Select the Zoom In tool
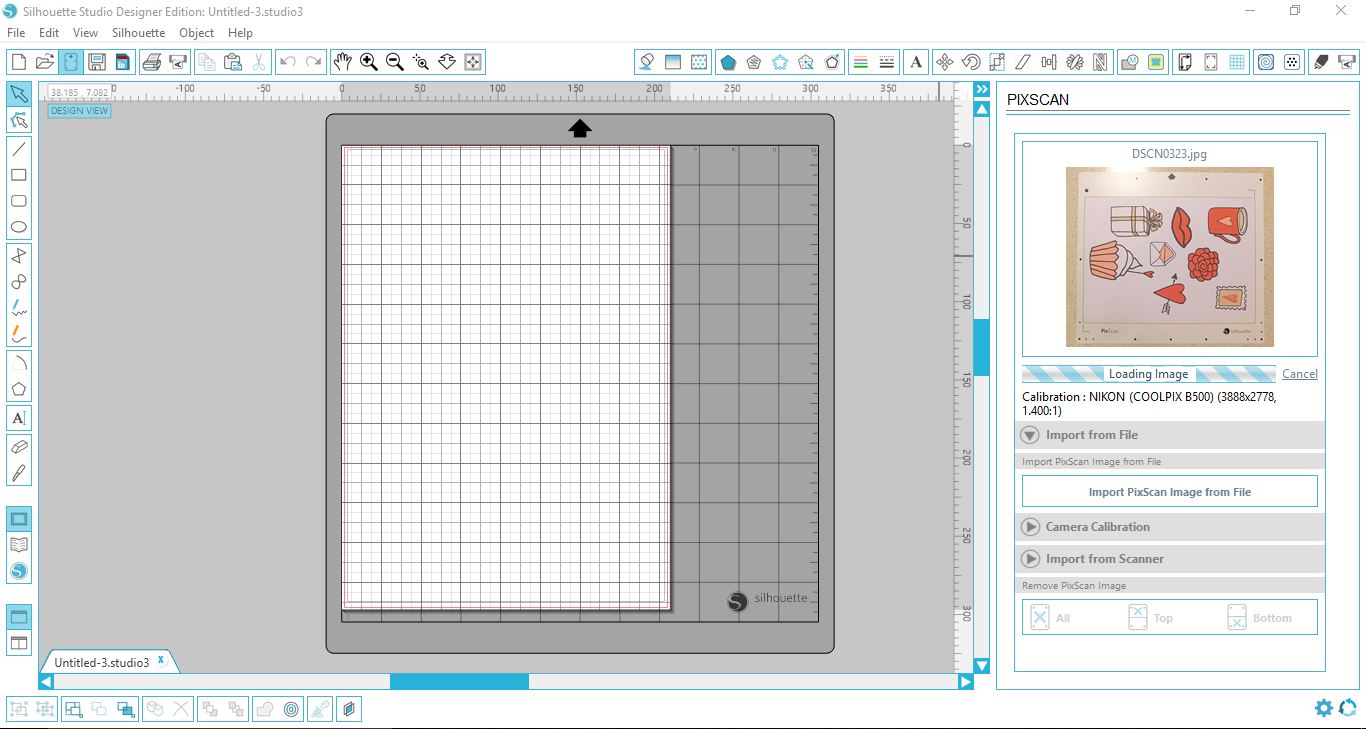The image size is (1366, 729). 368,61
